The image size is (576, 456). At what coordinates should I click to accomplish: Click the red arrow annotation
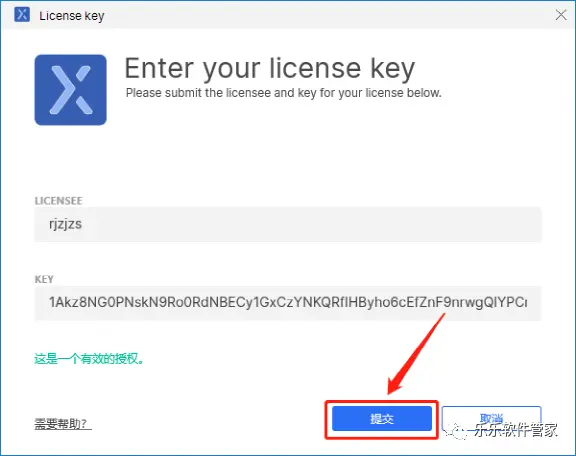tap(416, 354)
